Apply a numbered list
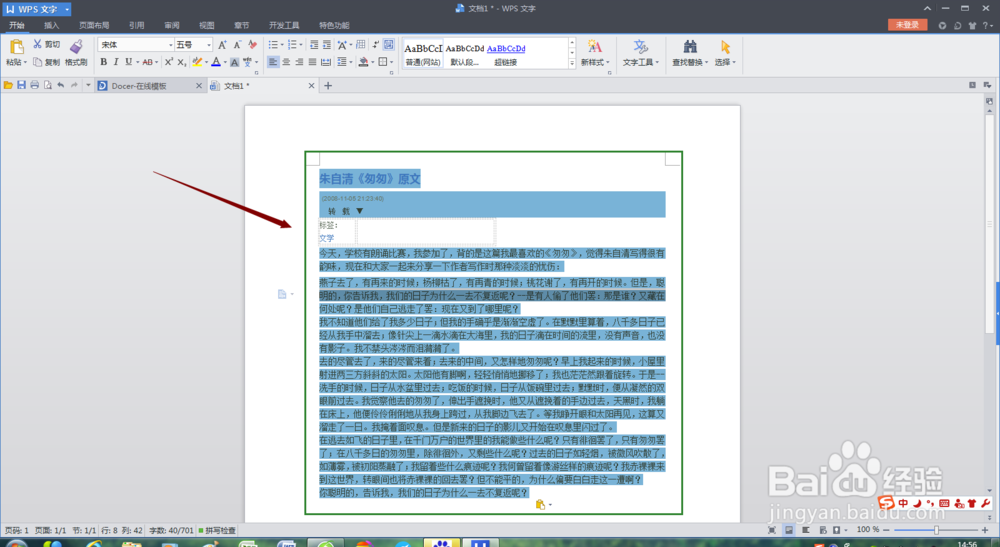 (292, 45)
